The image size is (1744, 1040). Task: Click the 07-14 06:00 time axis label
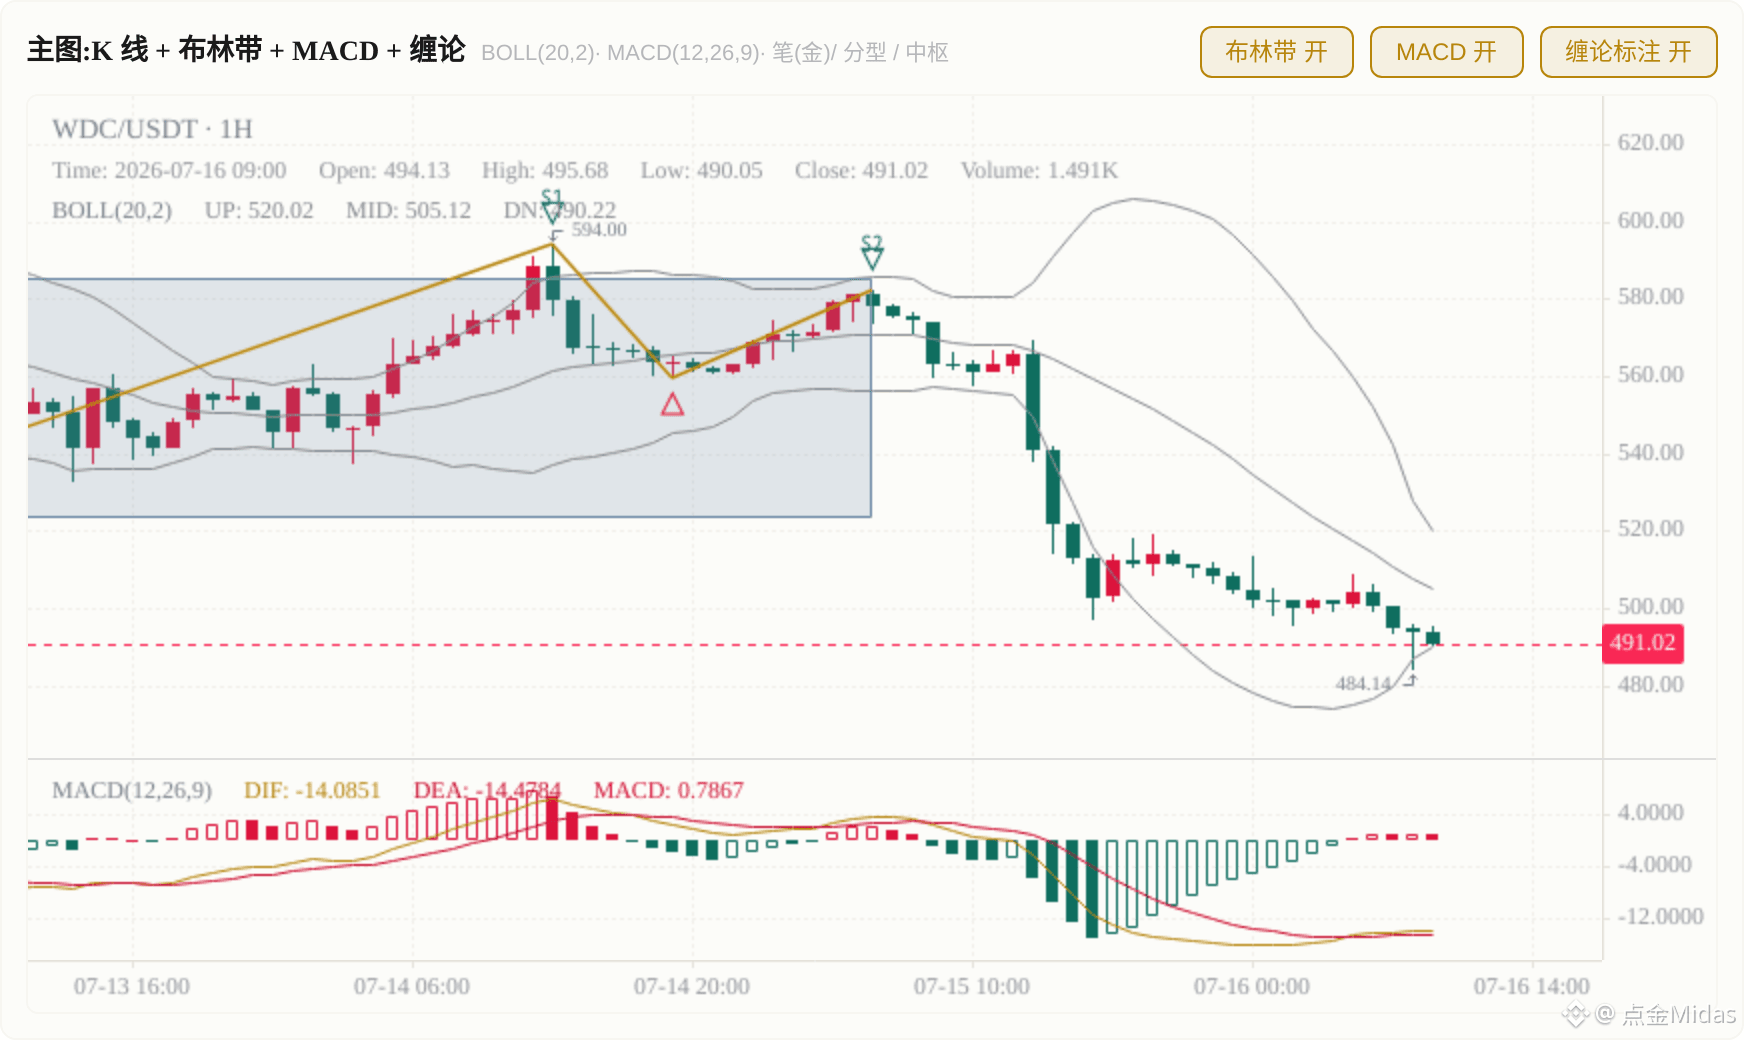(x=411, y=987)
